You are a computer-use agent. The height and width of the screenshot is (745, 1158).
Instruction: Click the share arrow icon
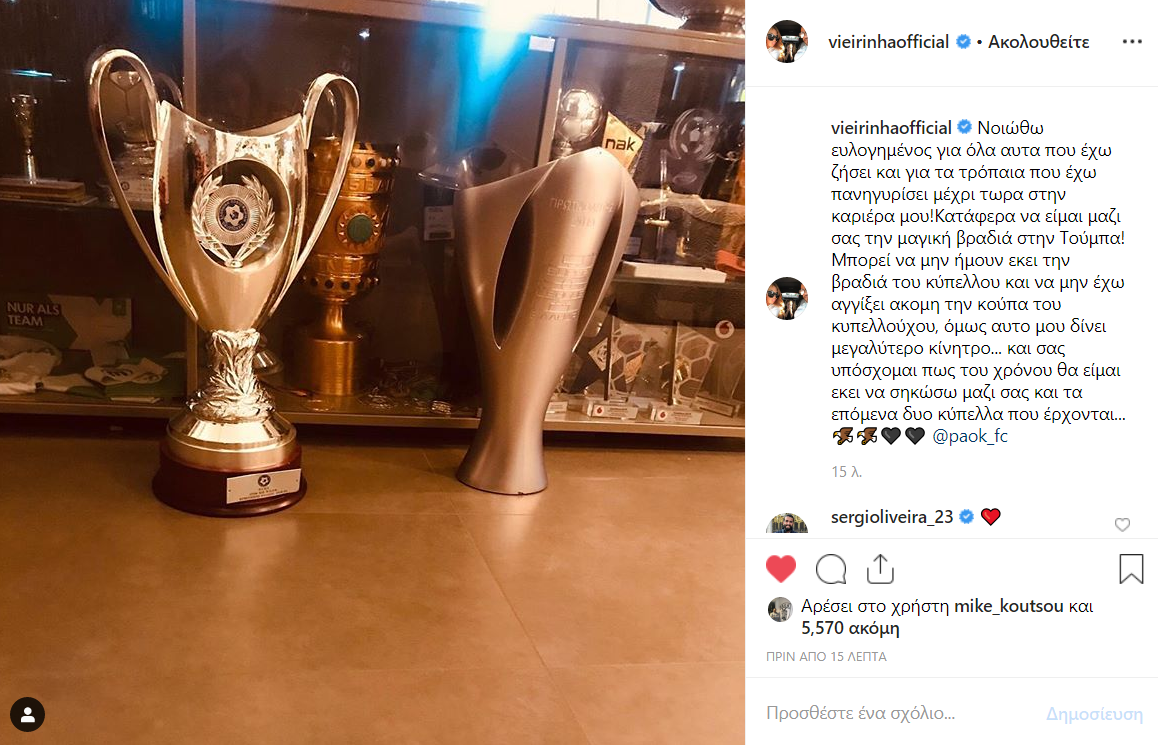(x=880, y=569)
